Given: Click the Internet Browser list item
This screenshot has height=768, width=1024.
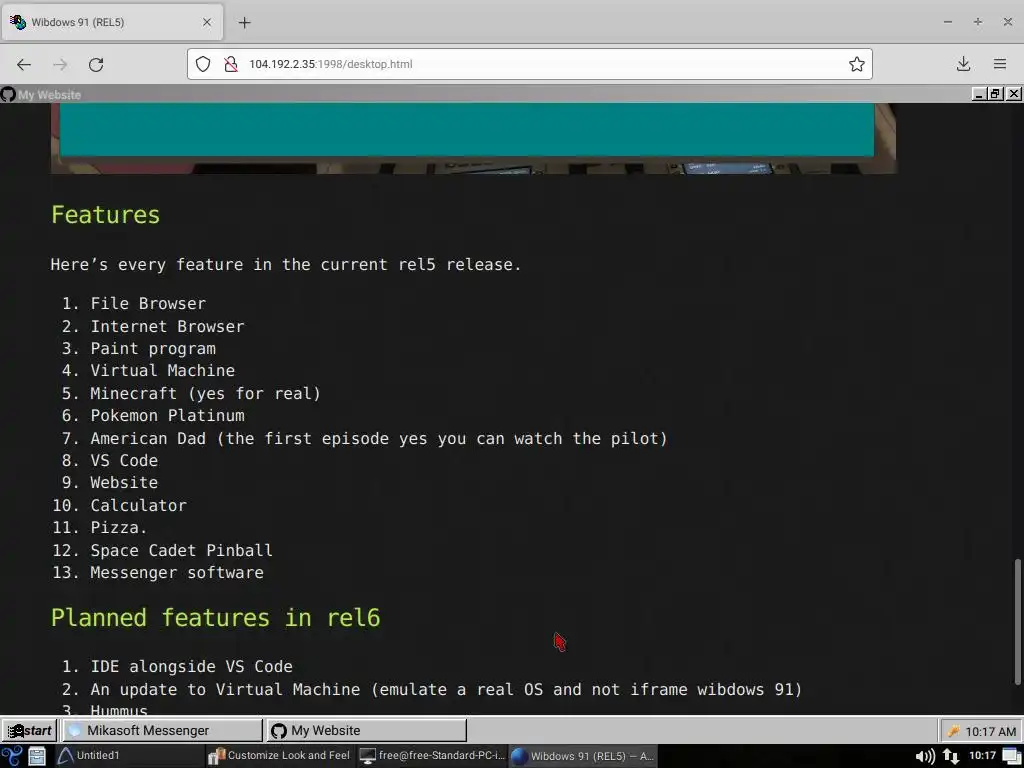Looking at the screenshot, I should (167, 327).
